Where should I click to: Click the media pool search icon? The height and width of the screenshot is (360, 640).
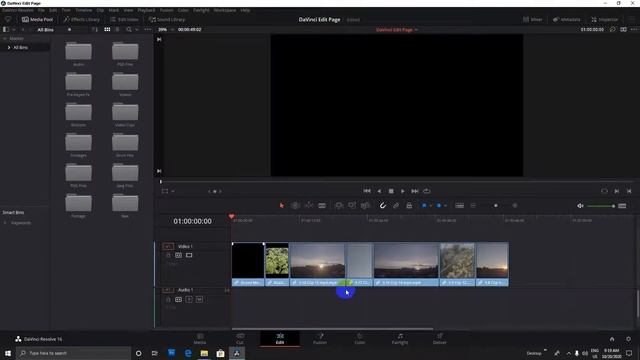129,29
